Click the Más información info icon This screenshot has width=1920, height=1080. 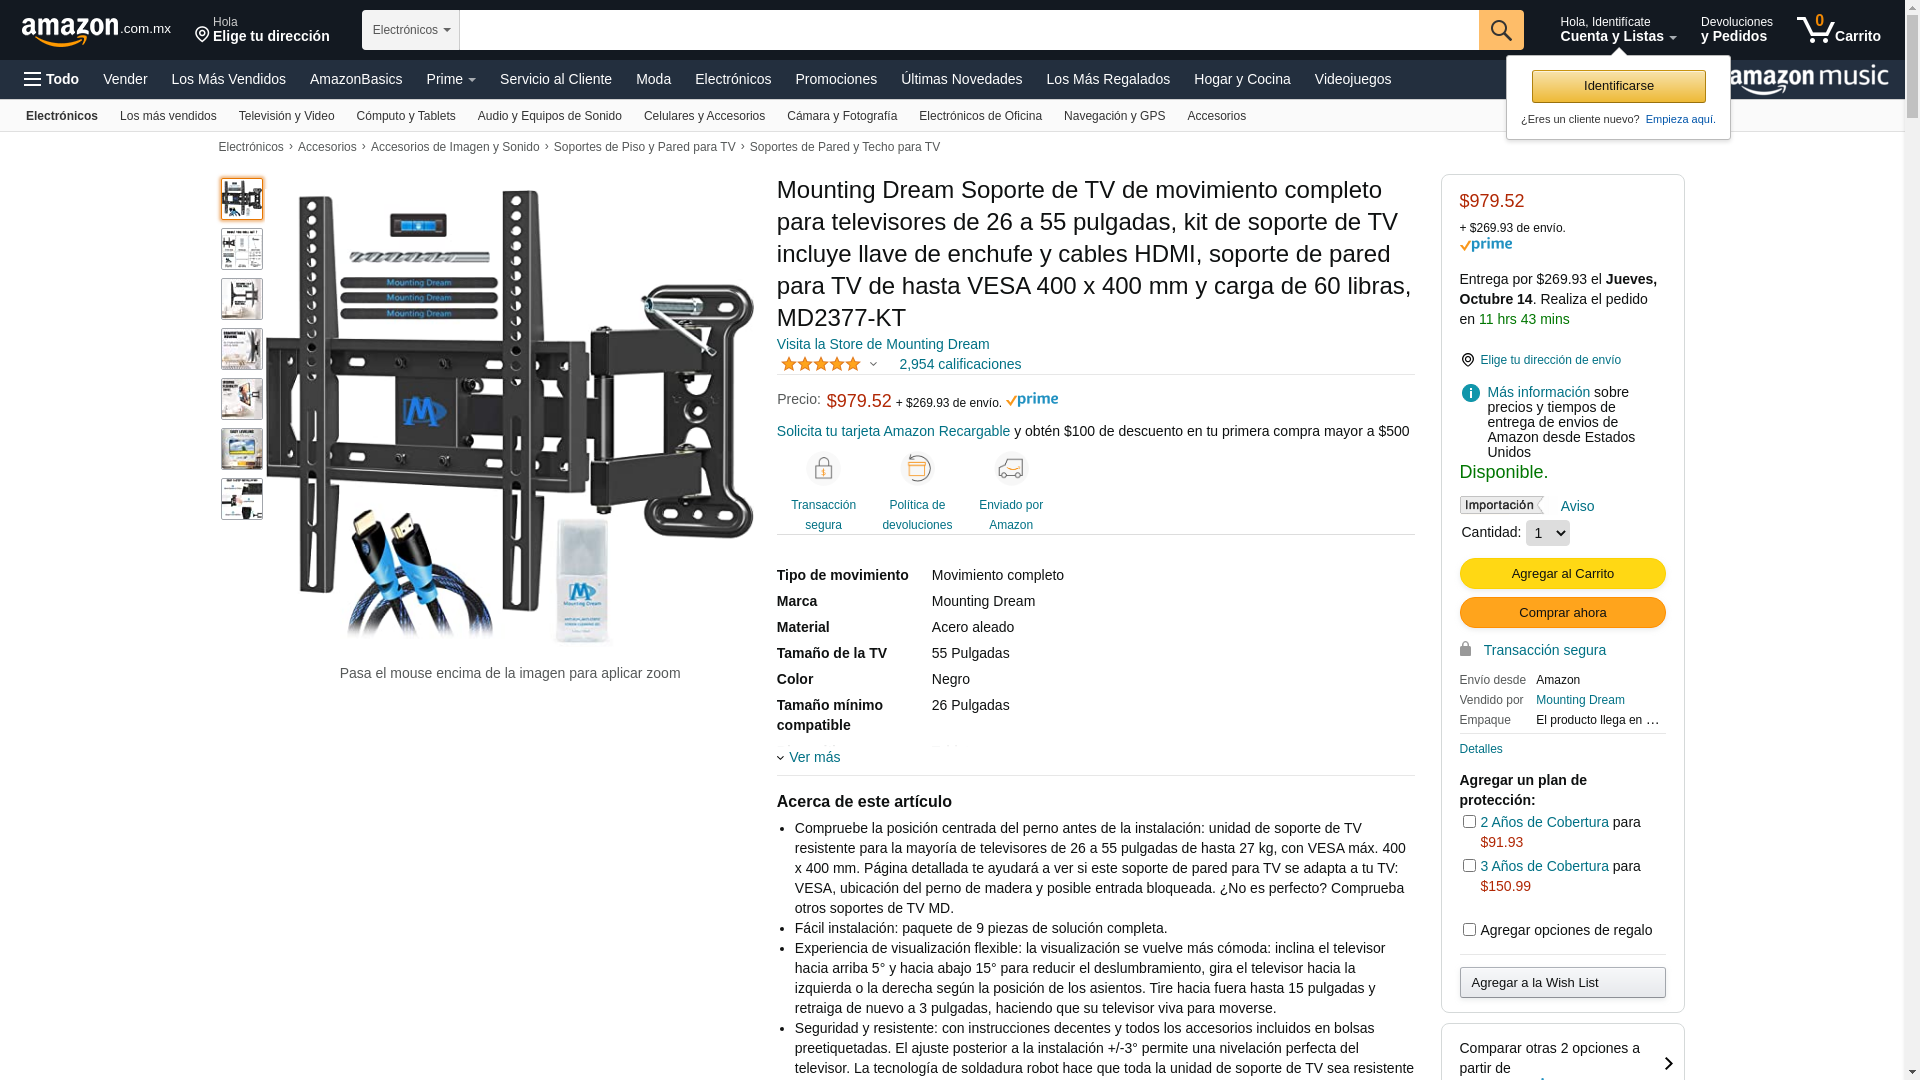click(1470, 393)
